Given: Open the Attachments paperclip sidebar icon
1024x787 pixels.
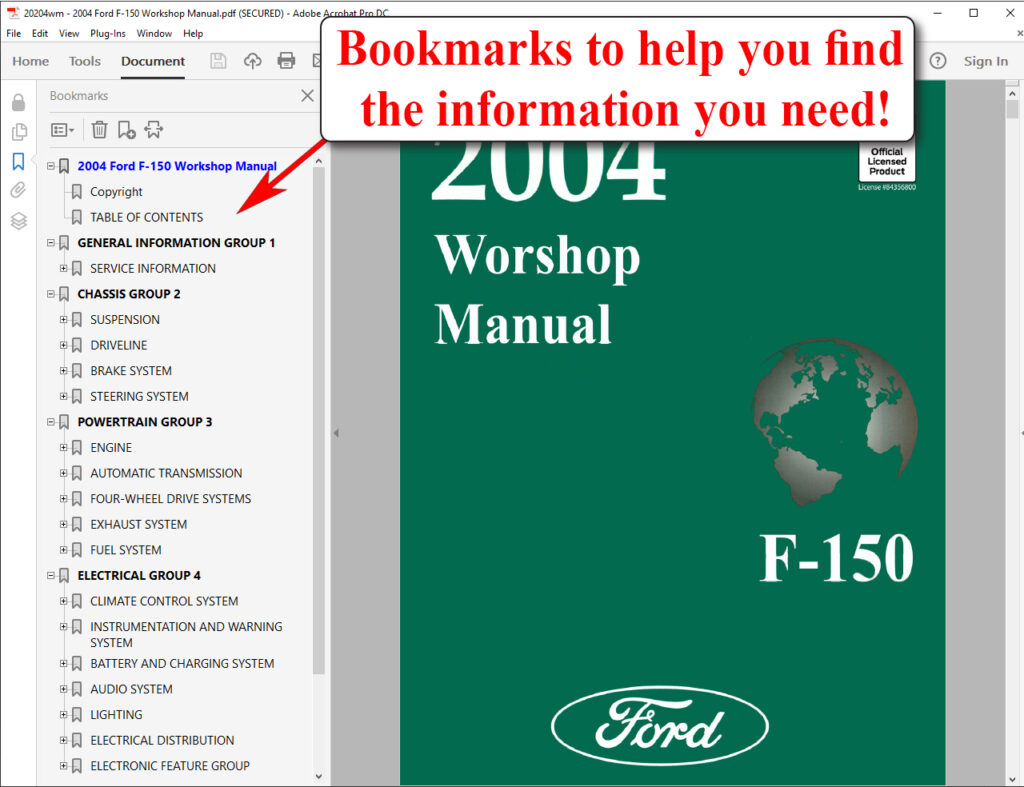Looking at the screenshot, I should click(18, 190).
